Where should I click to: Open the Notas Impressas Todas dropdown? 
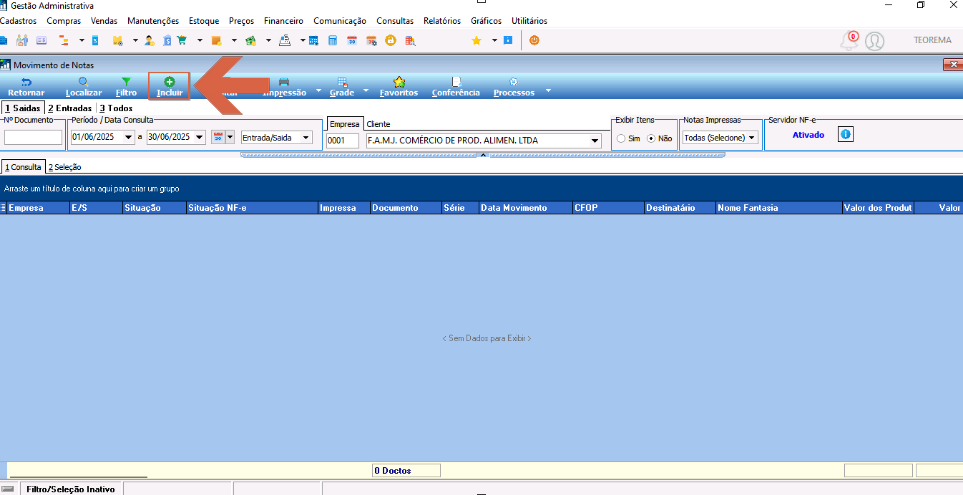720,138
